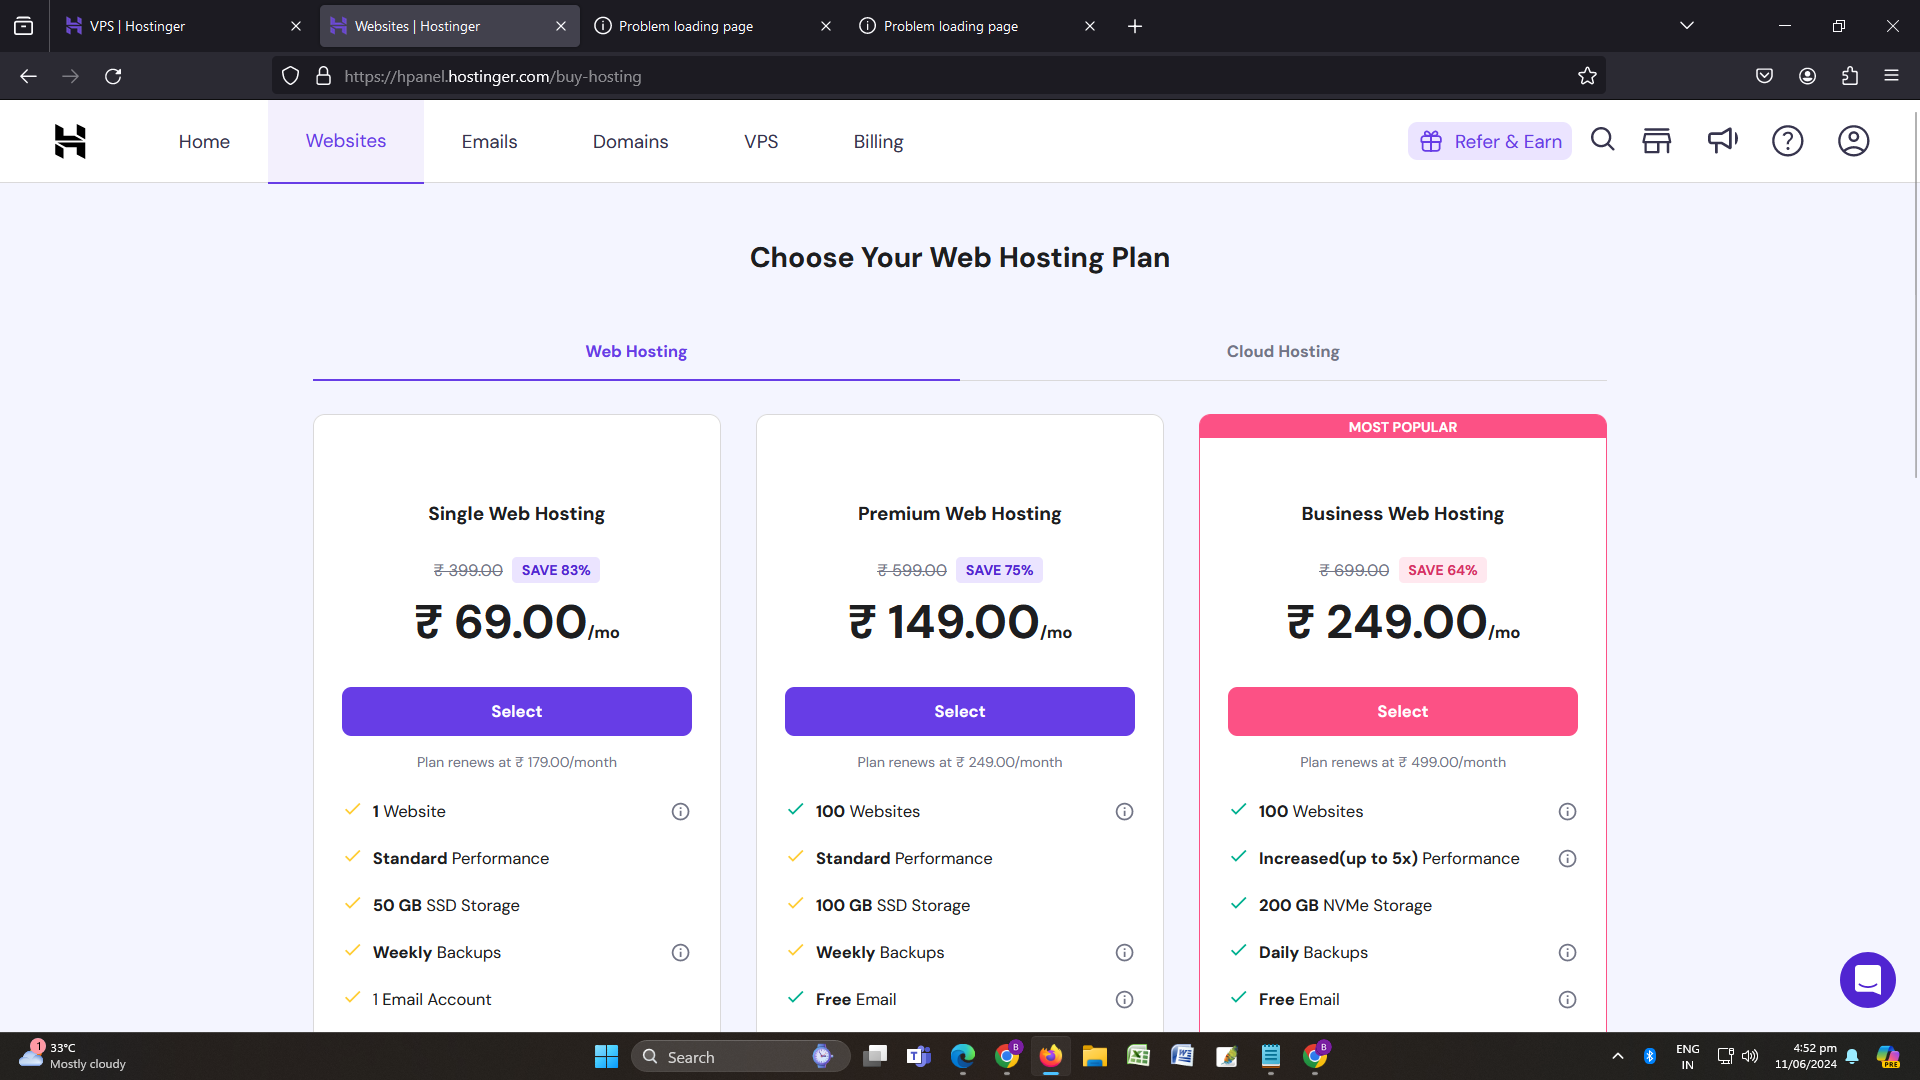Open Firefox application menu hamburger
Viewport: 1920px width, 1080px height.
point(1891,76)
